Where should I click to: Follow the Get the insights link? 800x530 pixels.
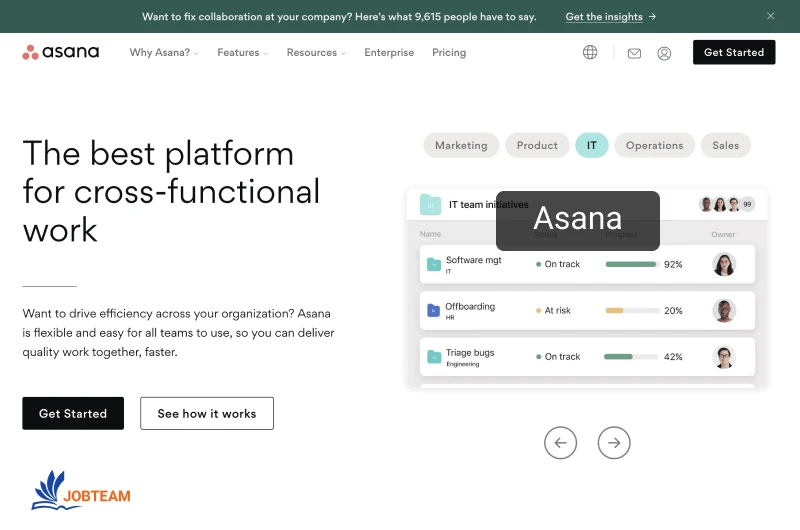610,17
